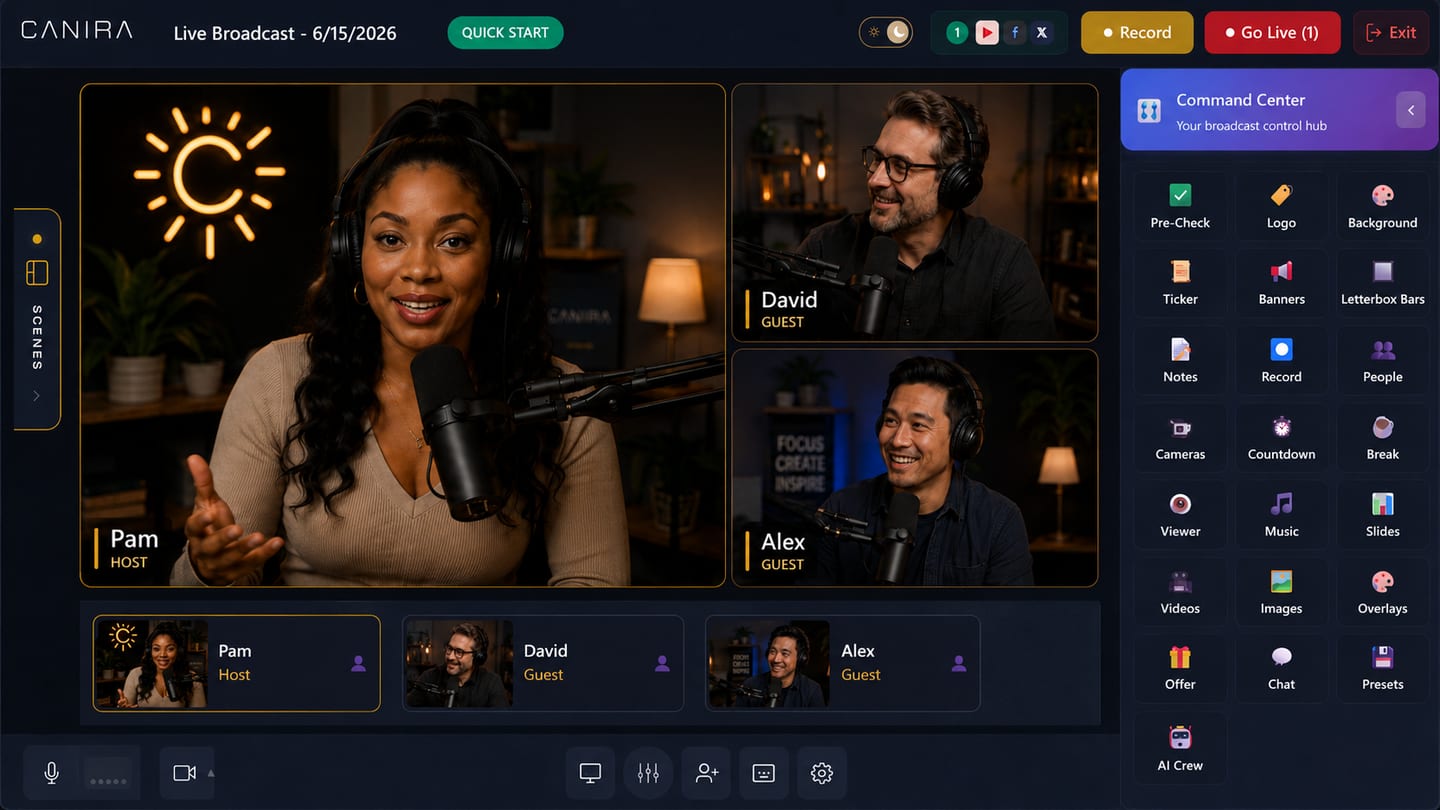
Task: Toggle Alex's person icon in participant card
Action: pos(959,663)
